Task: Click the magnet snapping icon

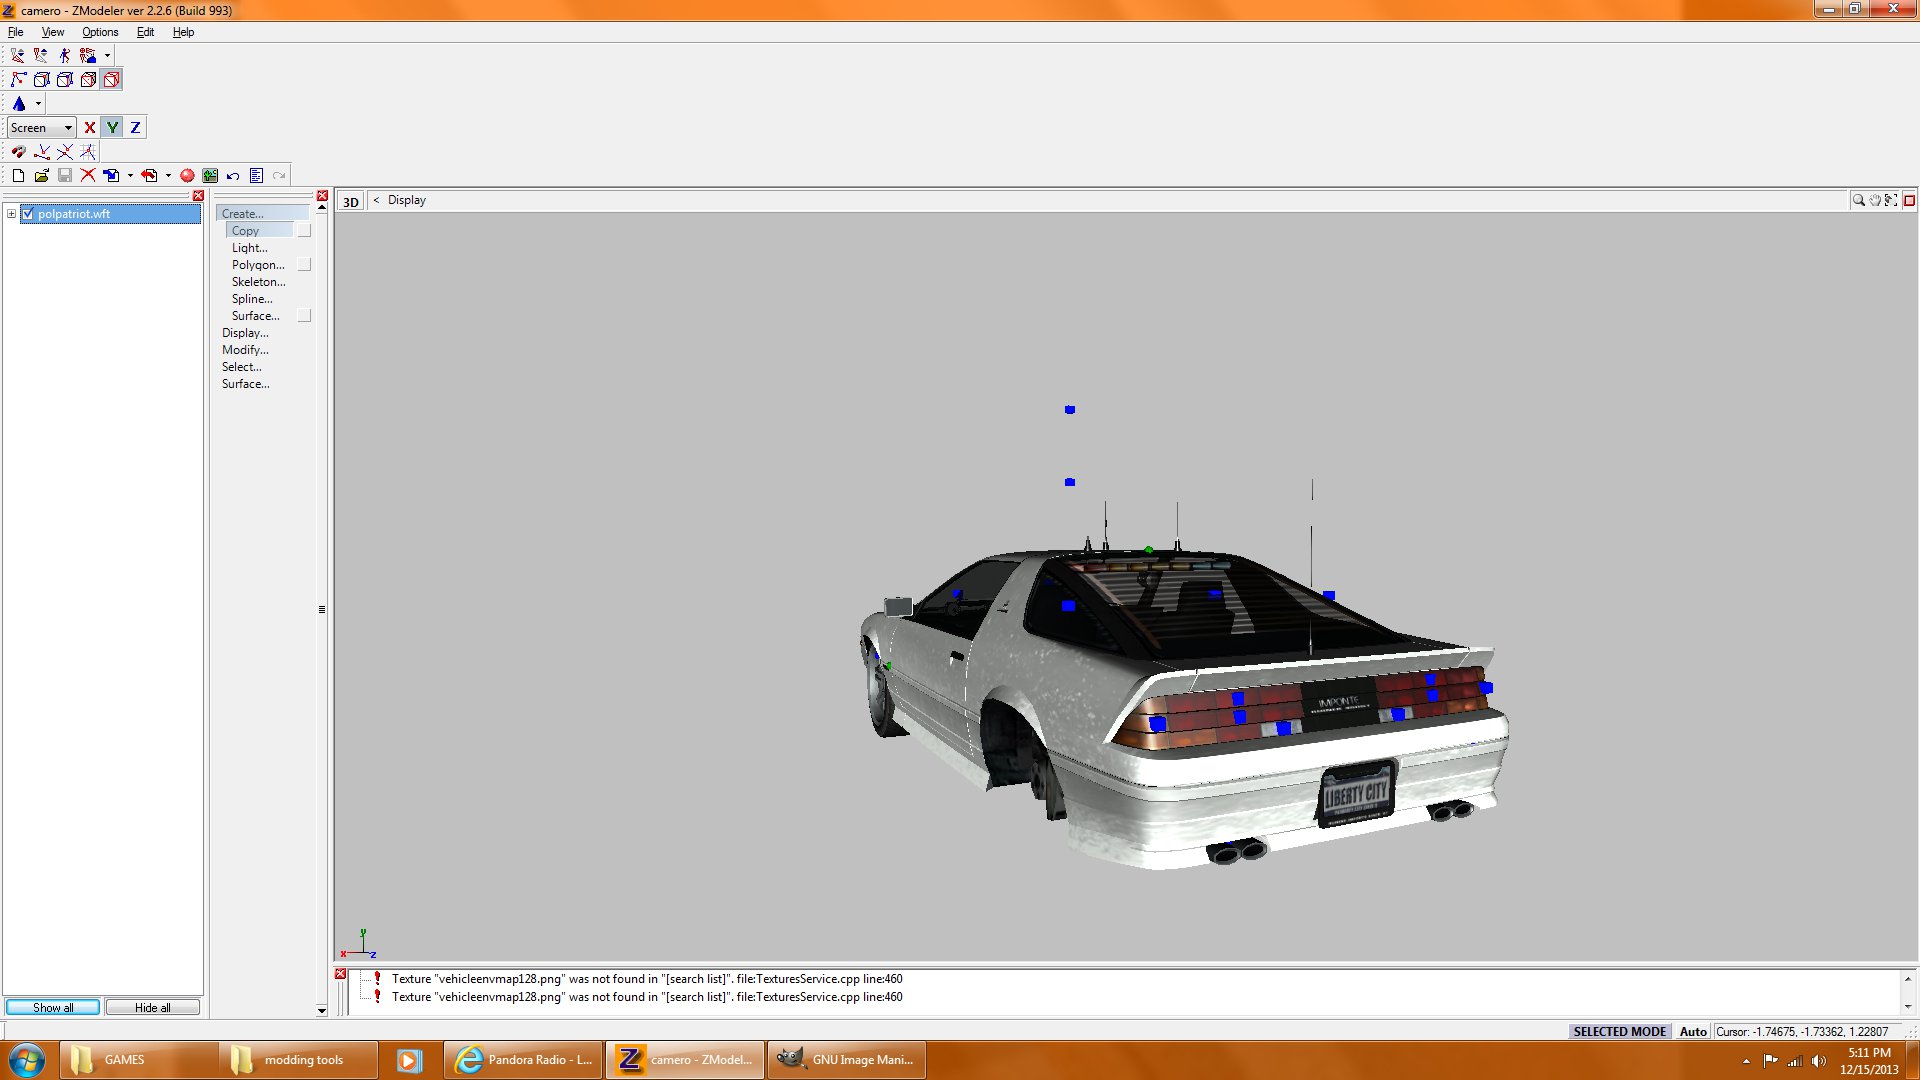Action: (x=19, y=151)
